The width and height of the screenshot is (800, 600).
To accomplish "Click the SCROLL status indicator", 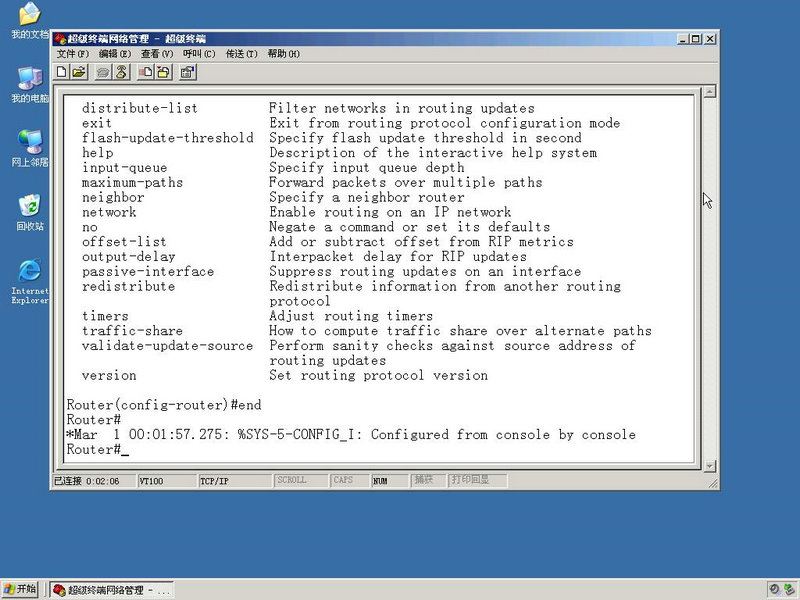I will pyautogui.click(x=300, y=480).
